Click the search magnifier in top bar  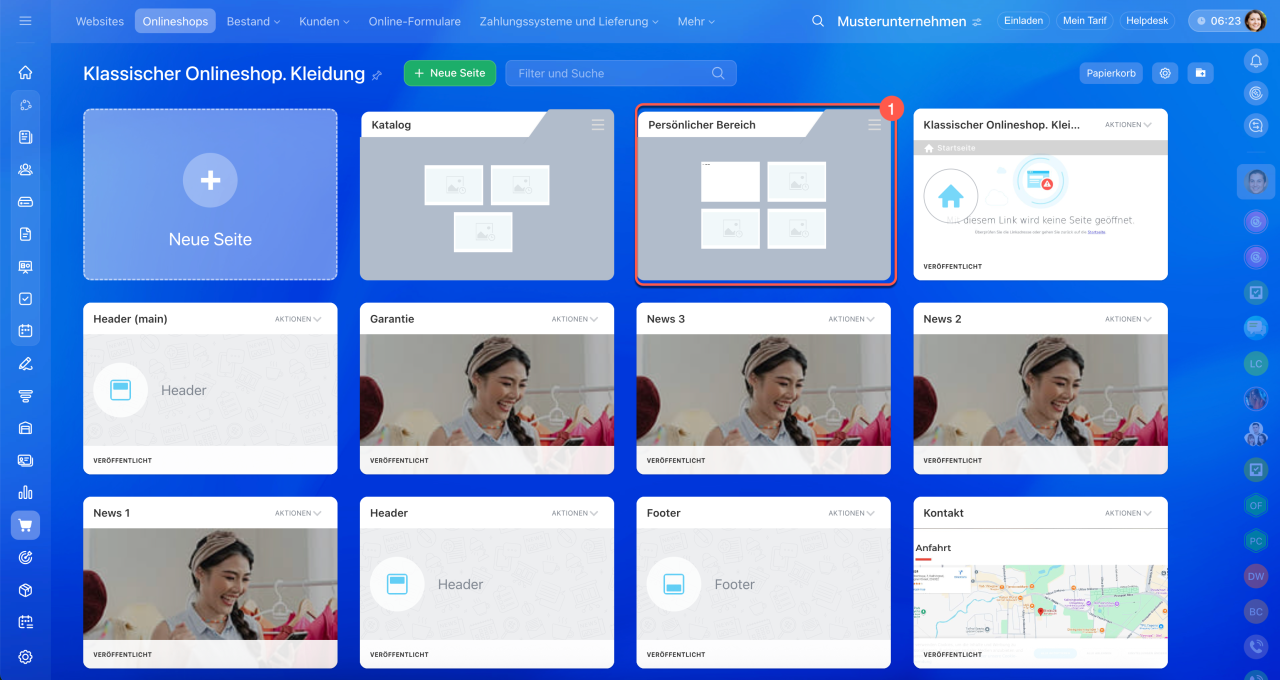818,21
